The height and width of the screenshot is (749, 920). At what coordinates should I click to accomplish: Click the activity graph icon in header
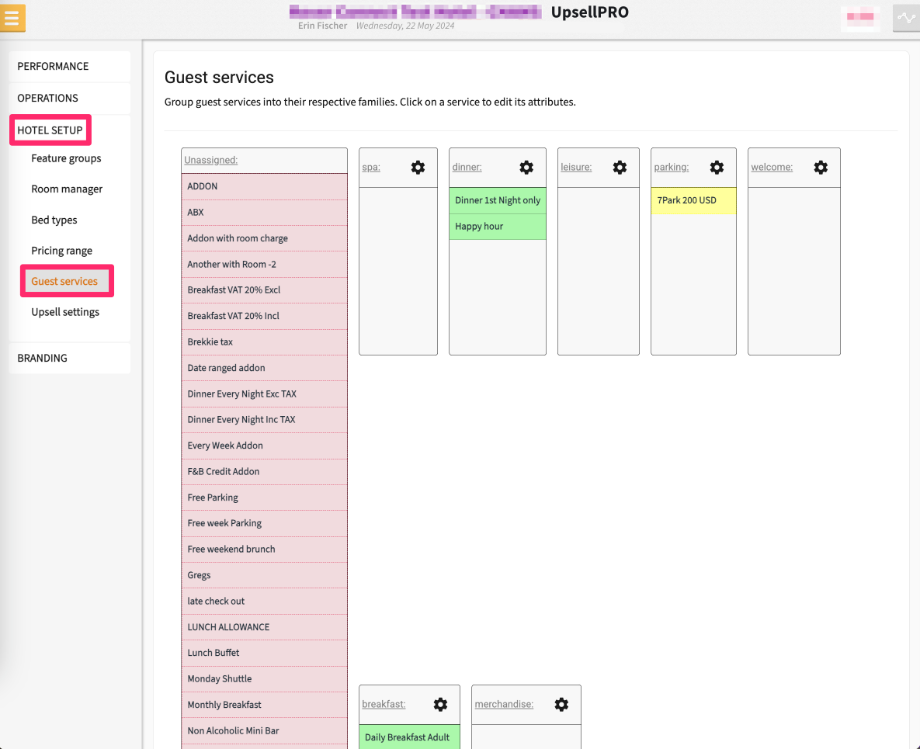point(907,18)
